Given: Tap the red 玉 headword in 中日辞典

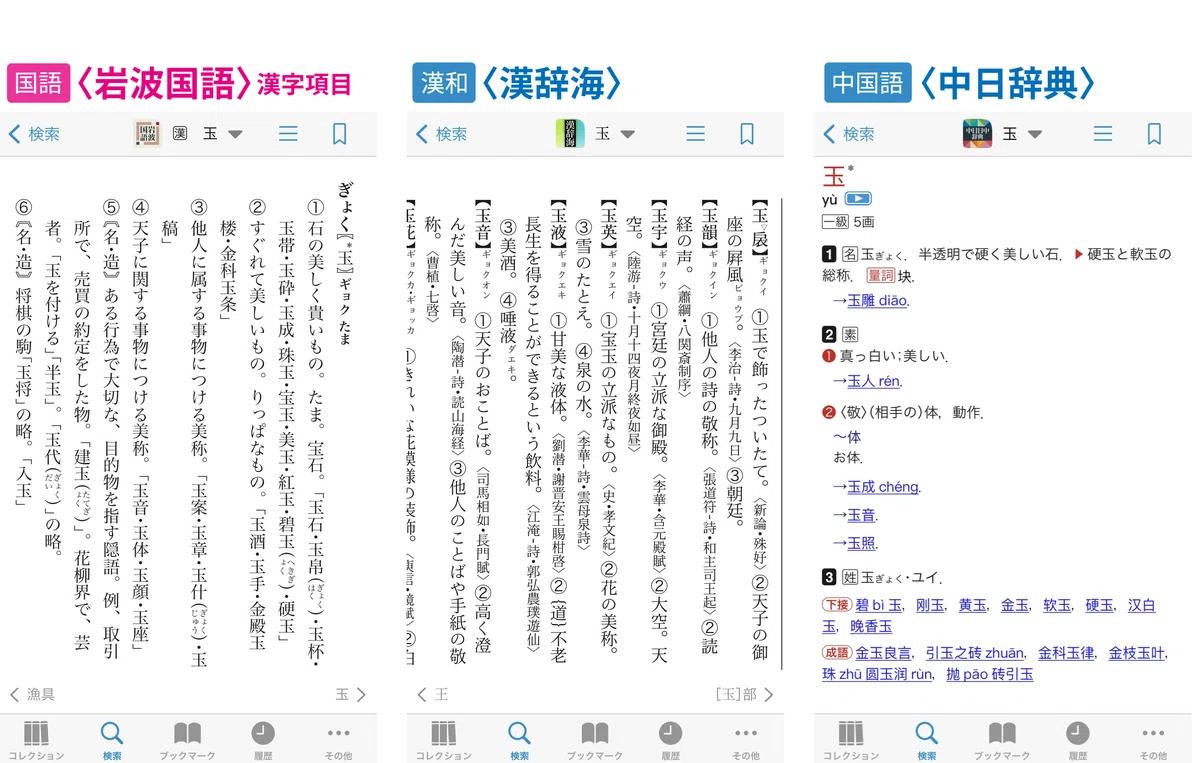Looking at the screenshot, I should (x=833, y=177).
